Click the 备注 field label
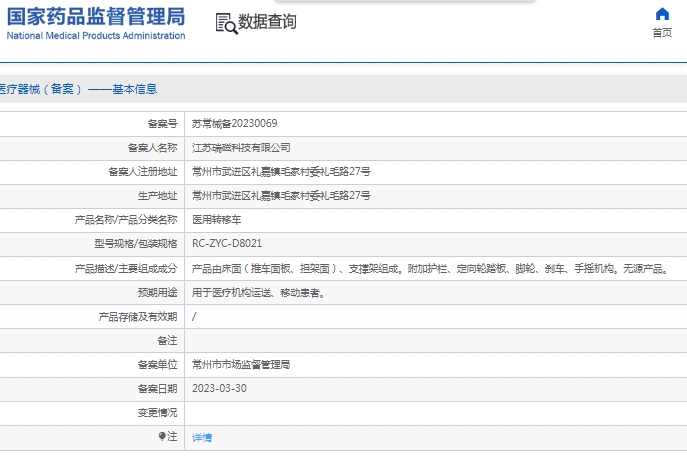687x458 pixels. point(167,341)
